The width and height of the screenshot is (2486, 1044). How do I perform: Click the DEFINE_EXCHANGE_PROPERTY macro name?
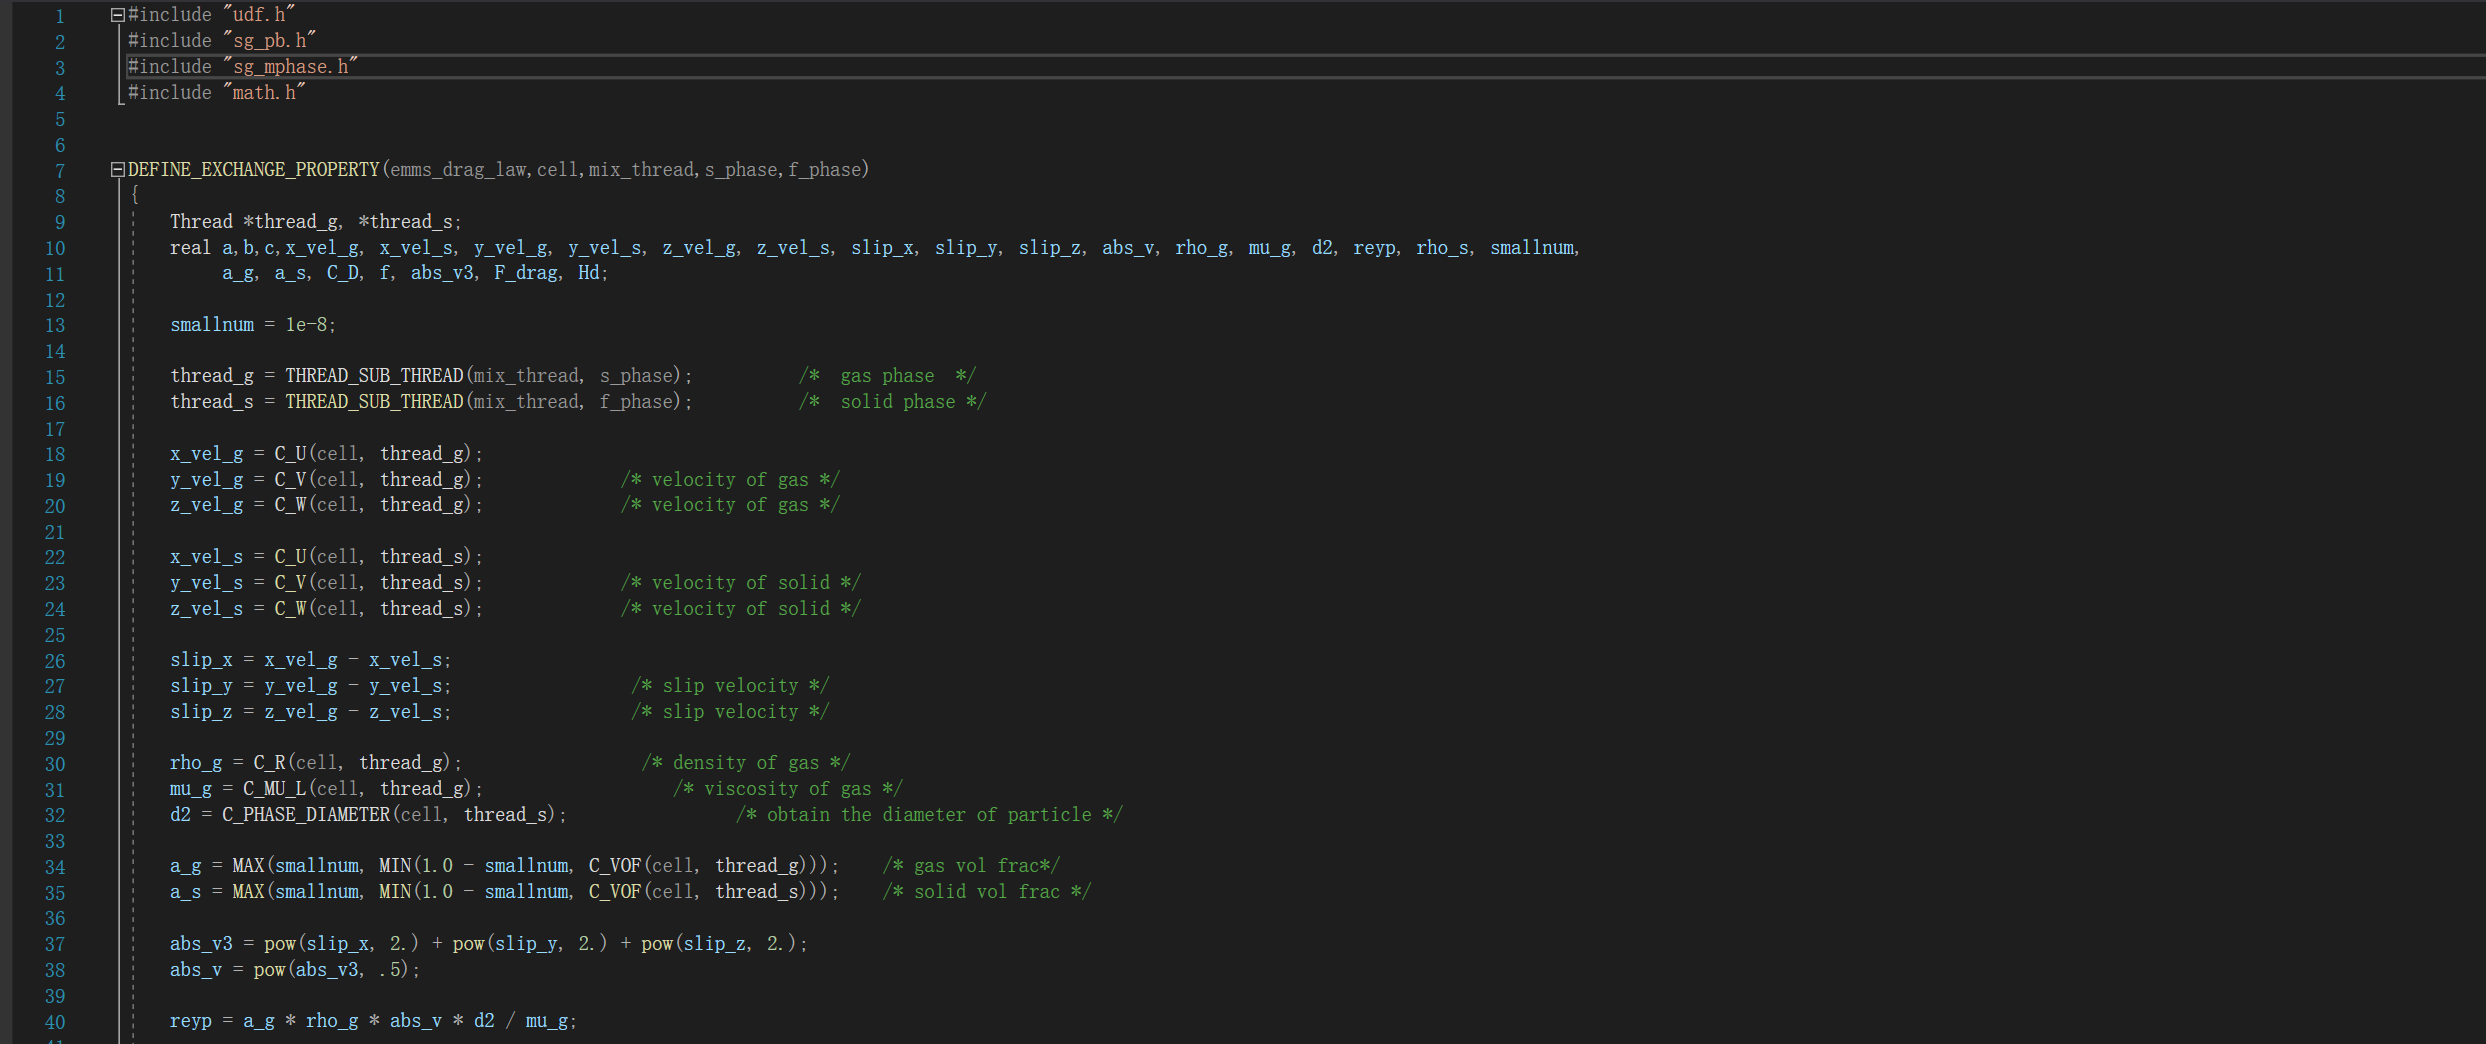253,170
